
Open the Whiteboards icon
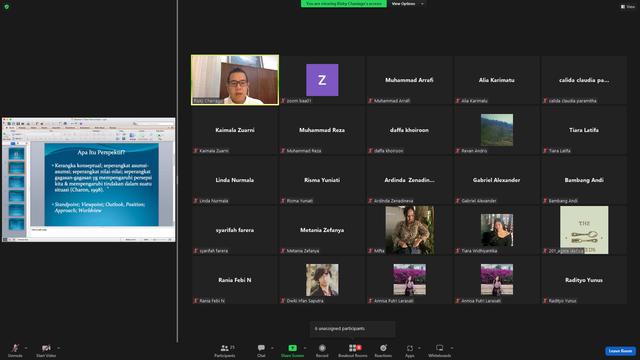(x=440, y=348)
